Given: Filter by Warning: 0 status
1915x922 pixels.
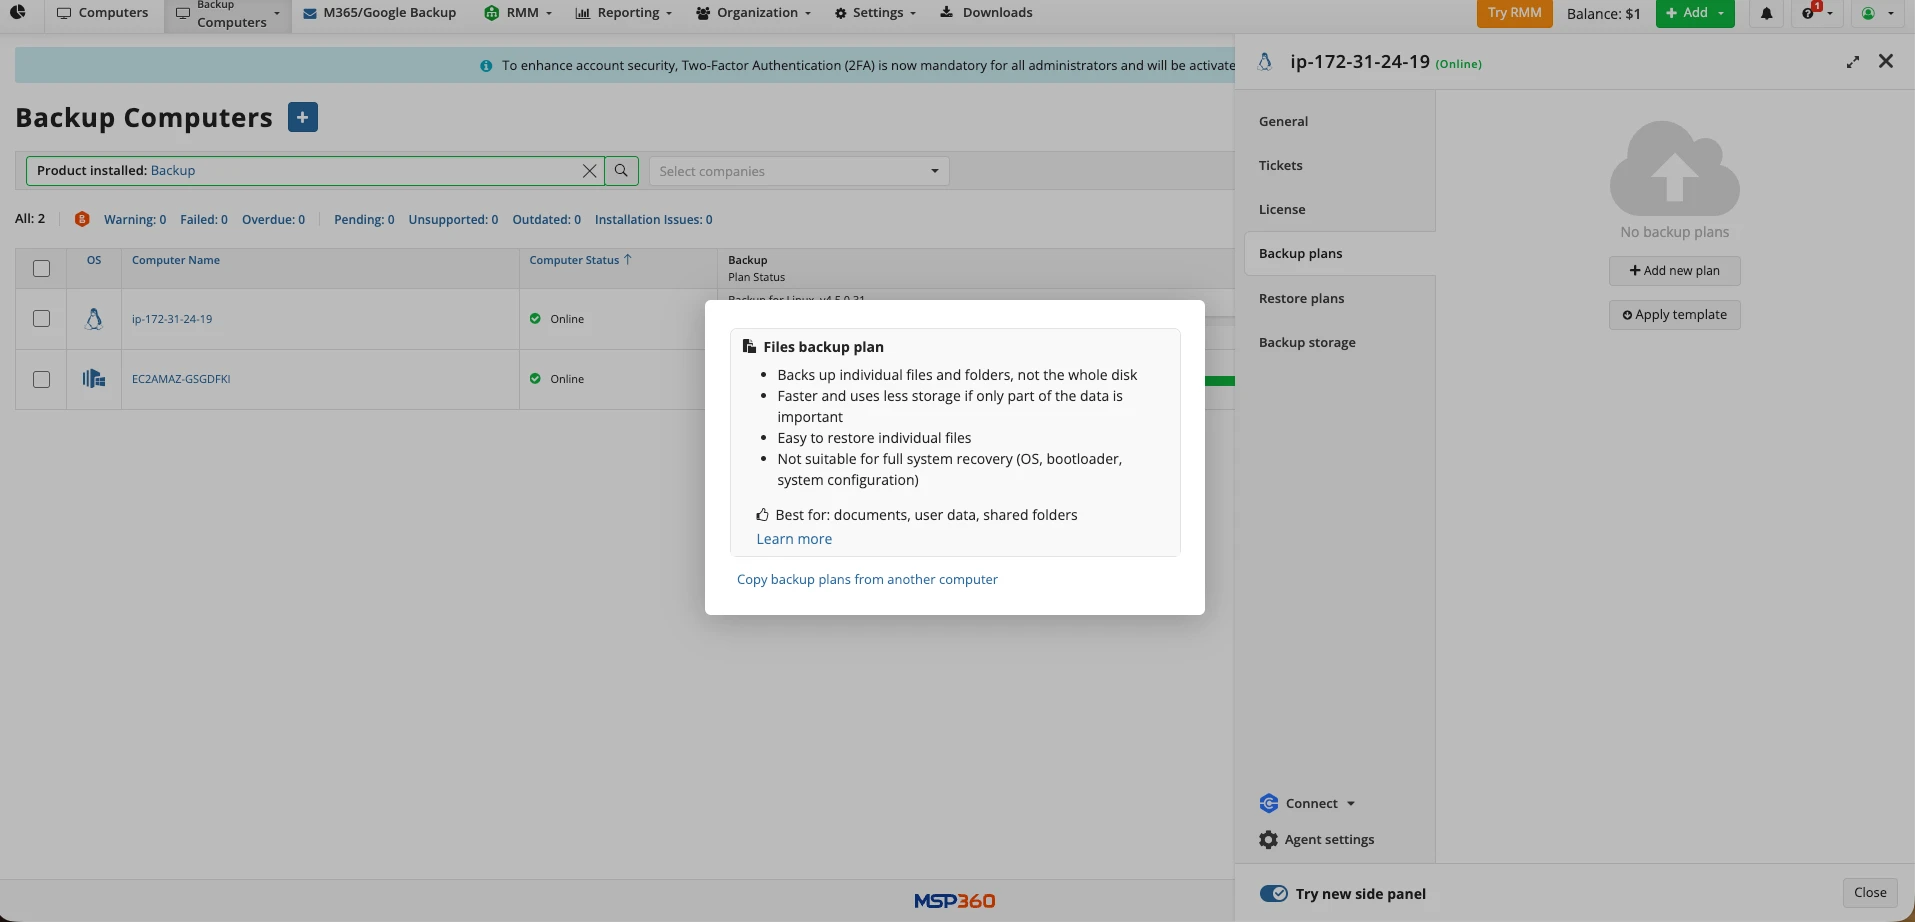Looking at the screenshot, I should click(x=135, y=220).
